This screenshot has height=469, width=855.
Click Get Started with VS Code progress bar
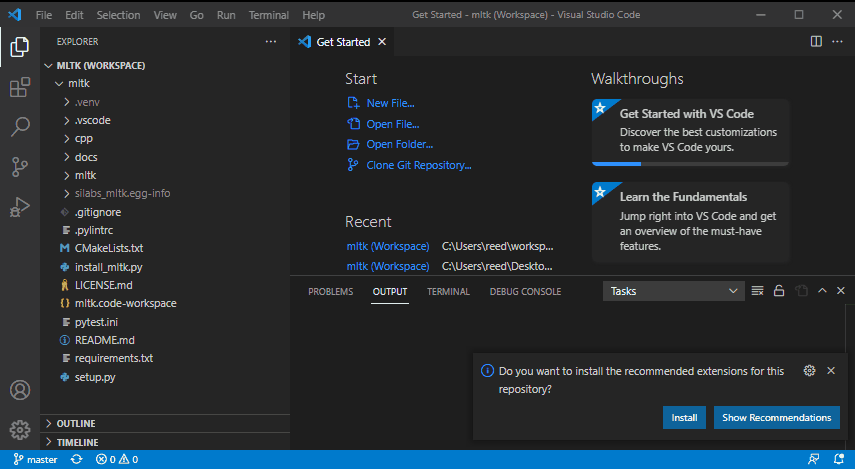pyautogui.click(x=690, y=162)
